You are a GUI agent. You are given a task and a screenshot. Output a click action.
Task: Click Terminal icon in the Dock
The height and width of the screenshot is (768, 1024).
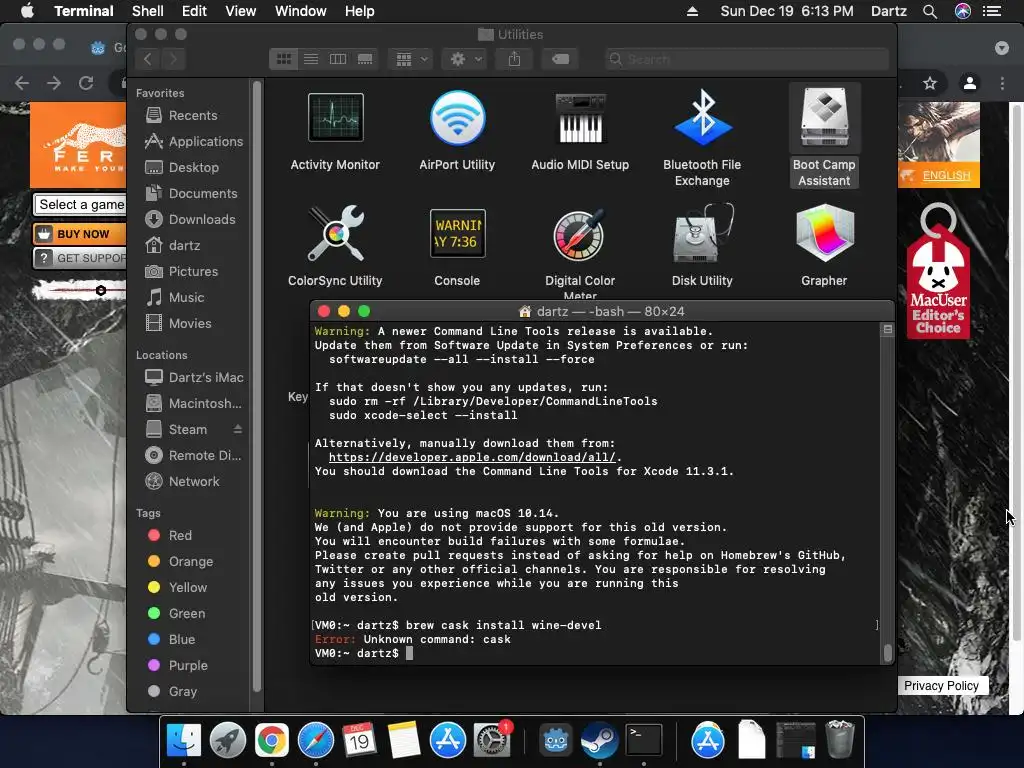pos(644,740)
